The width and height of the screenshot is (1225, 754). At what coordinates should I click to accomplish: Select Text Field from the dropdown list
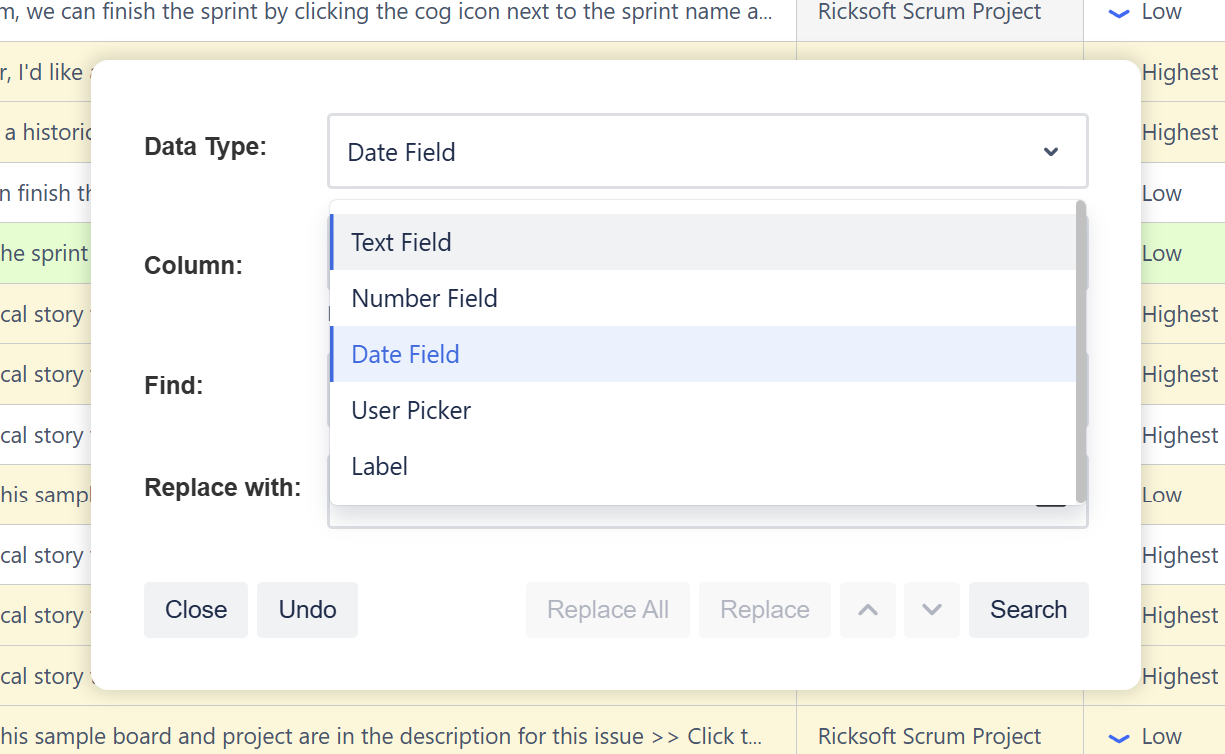click(x=401, y=242)
